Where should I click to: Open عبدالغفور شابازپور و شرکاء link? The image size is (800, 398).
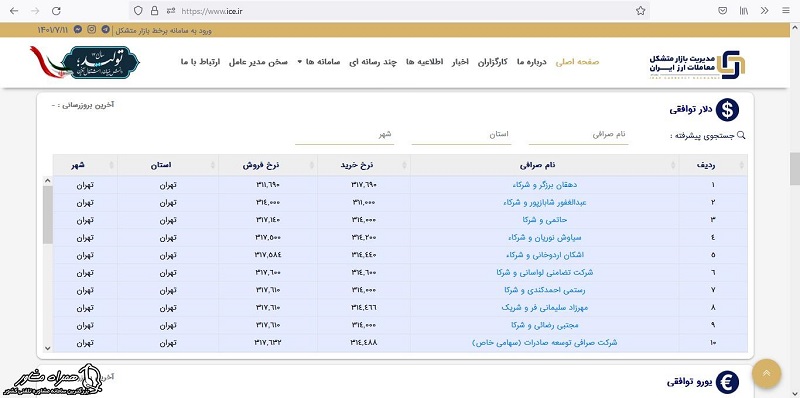[x=544, y=202]
